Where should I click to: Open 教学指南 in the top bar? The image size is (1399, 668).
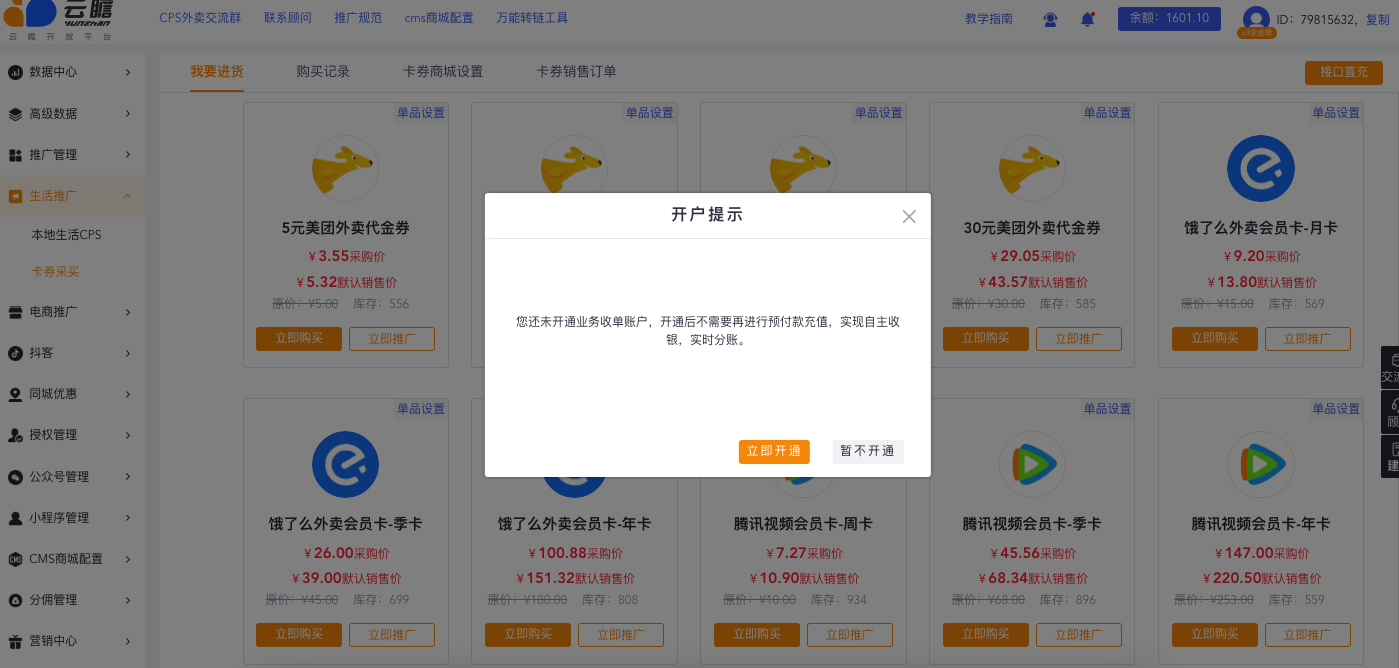(x=988, y=18)
